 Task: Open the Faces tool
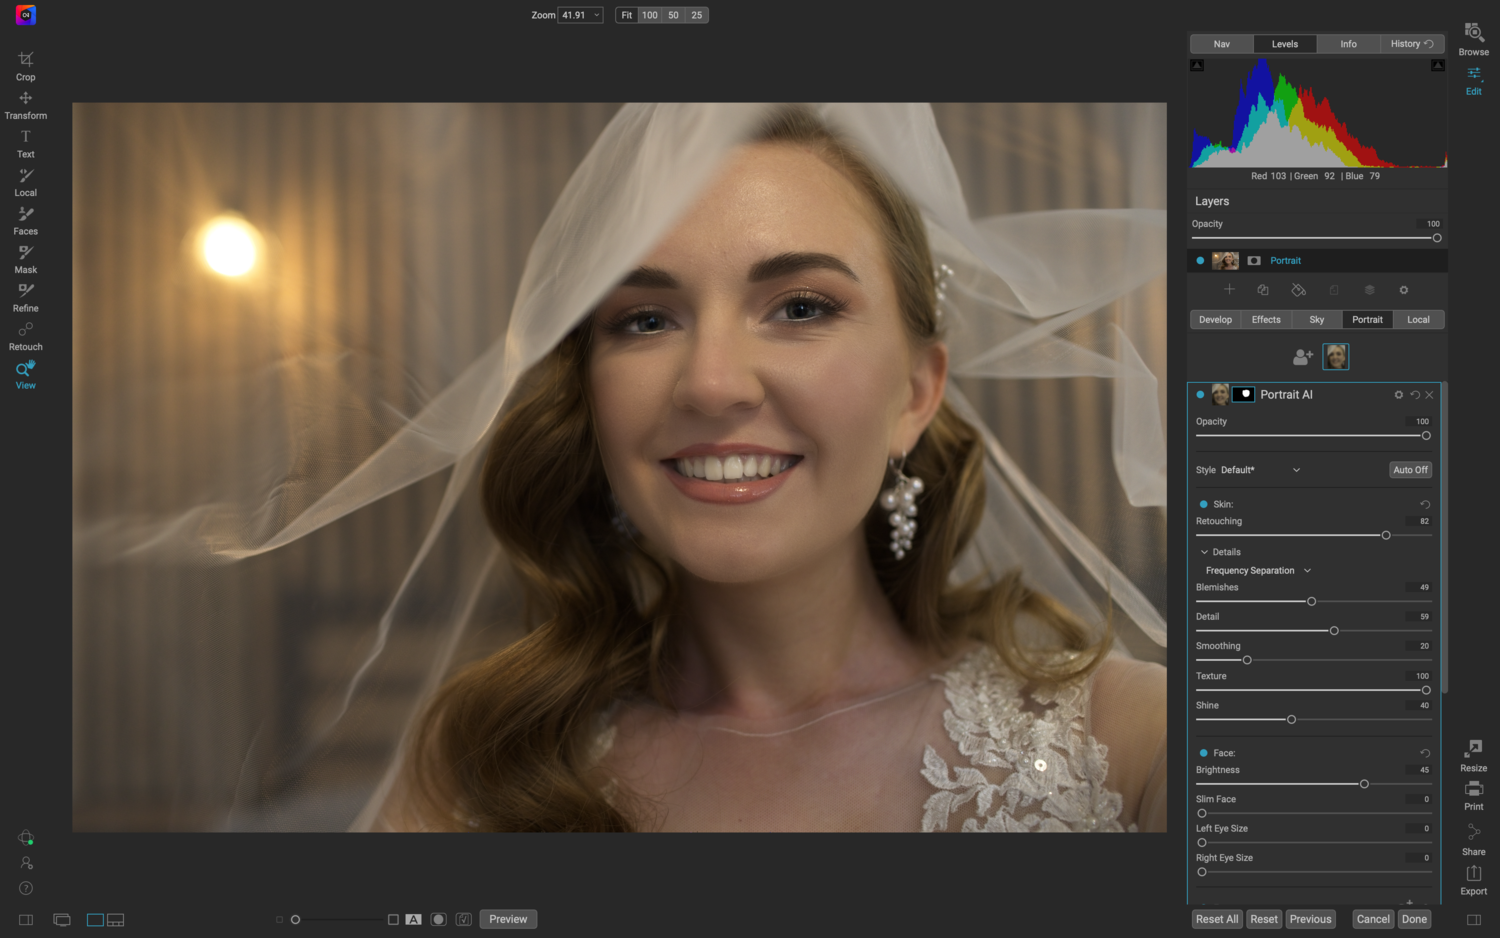(26, 215)
